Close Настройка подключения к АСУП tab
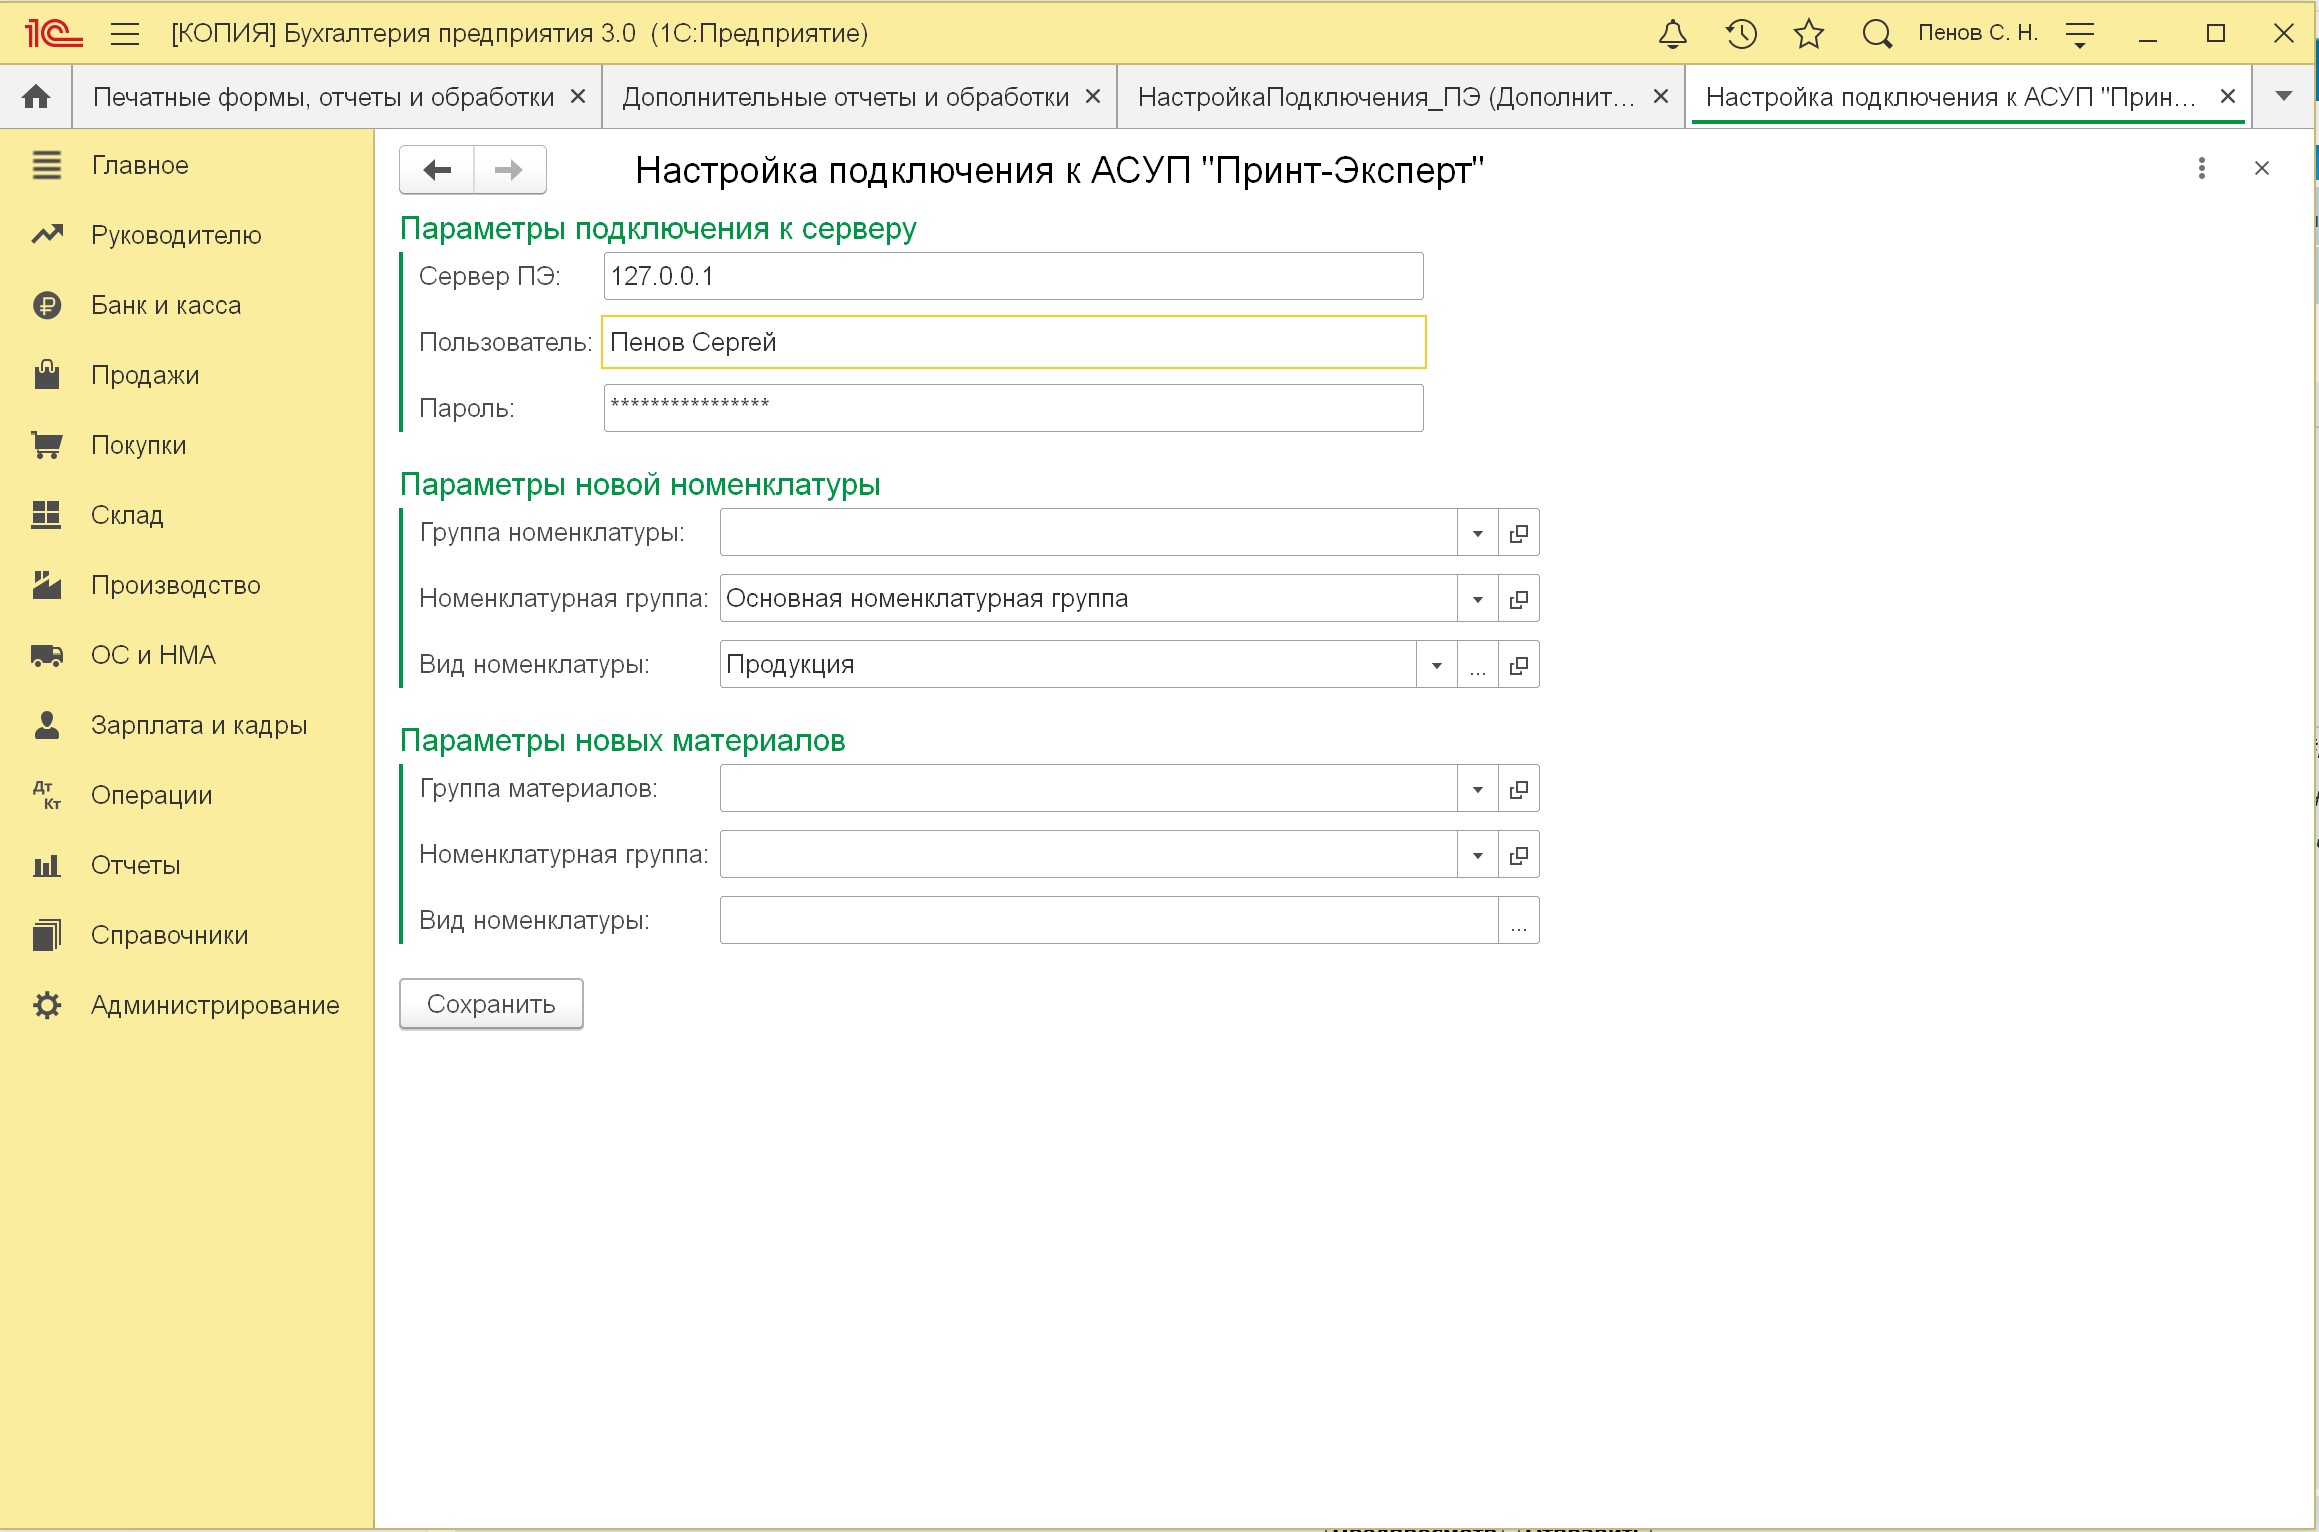 tap(2228, 97)
